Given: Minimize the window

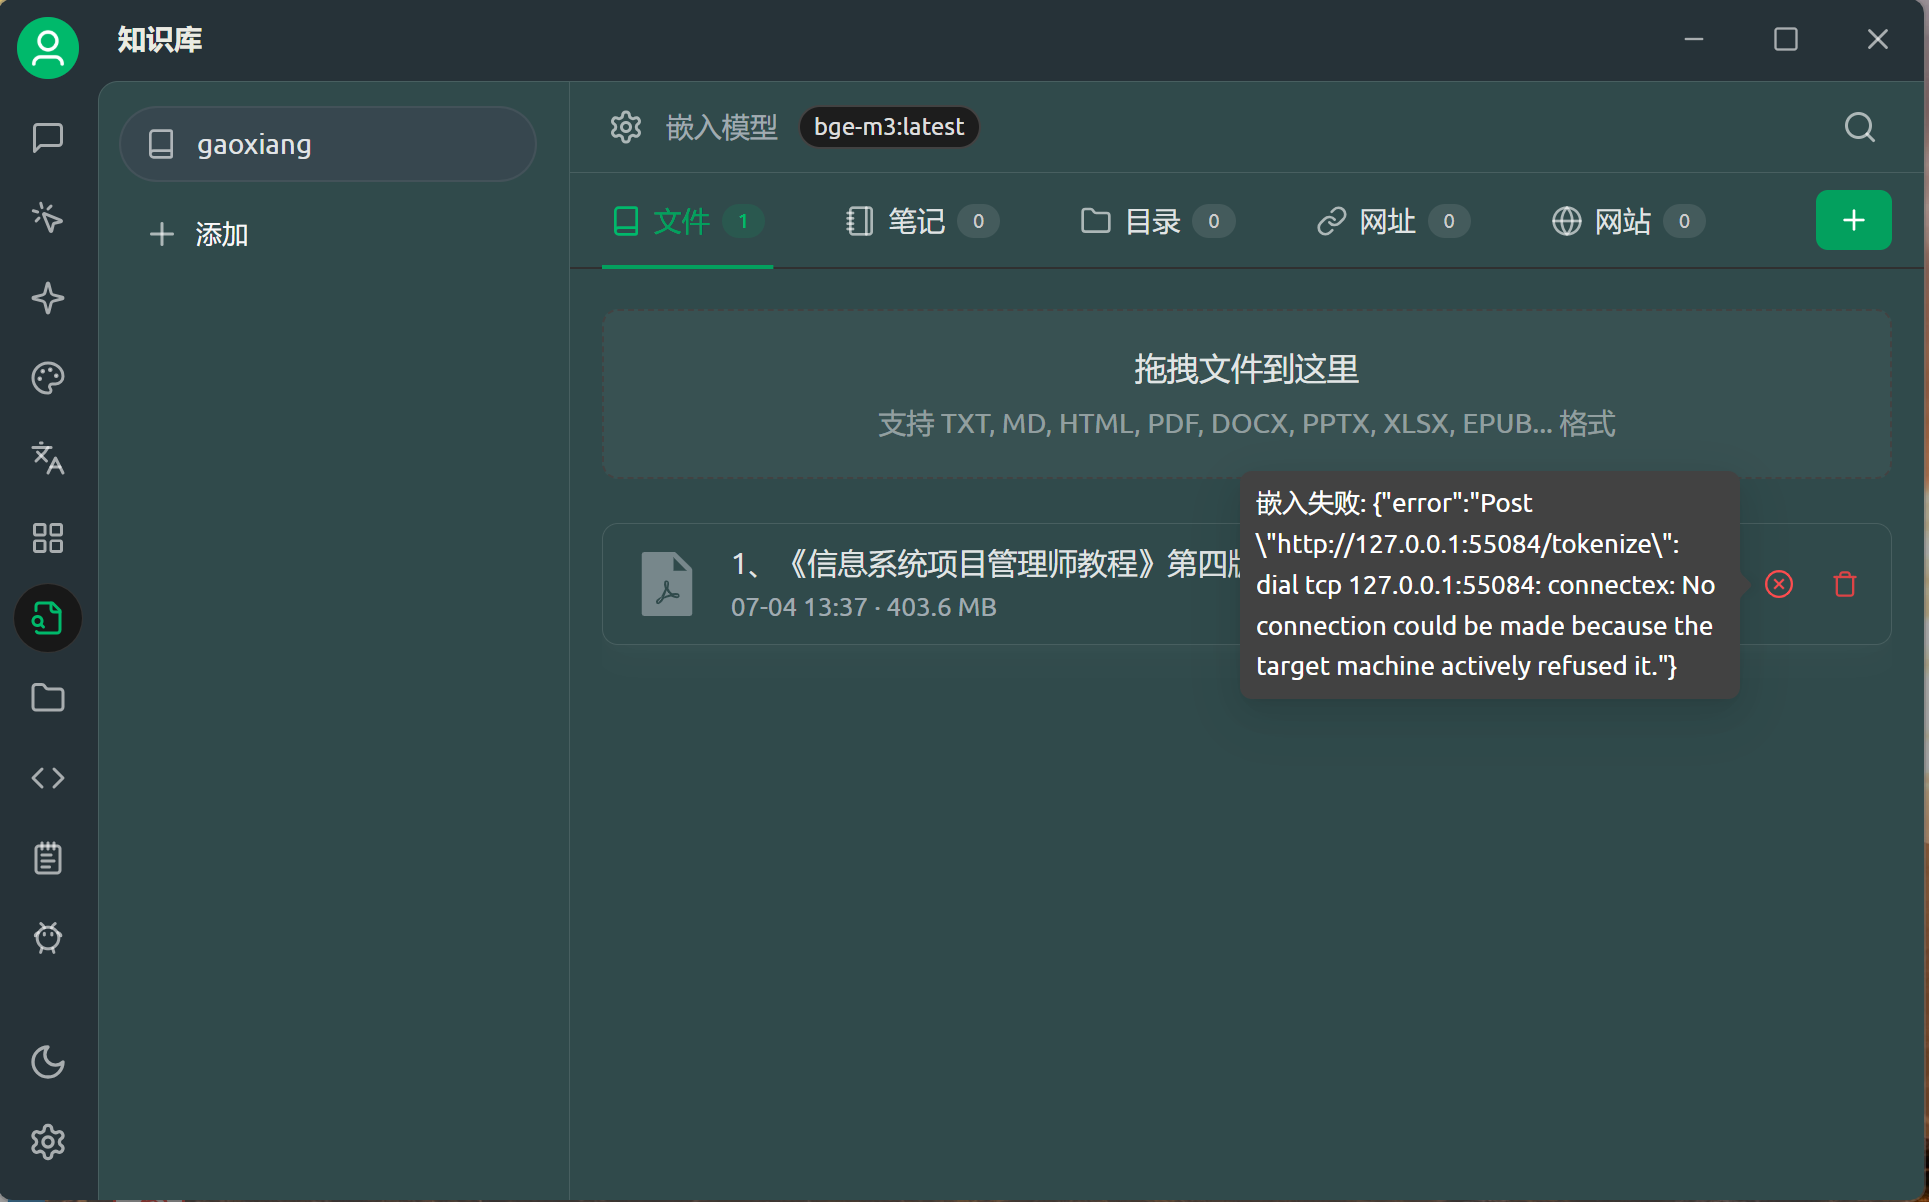Looking at the screenshot, I should pos(1694,39).
